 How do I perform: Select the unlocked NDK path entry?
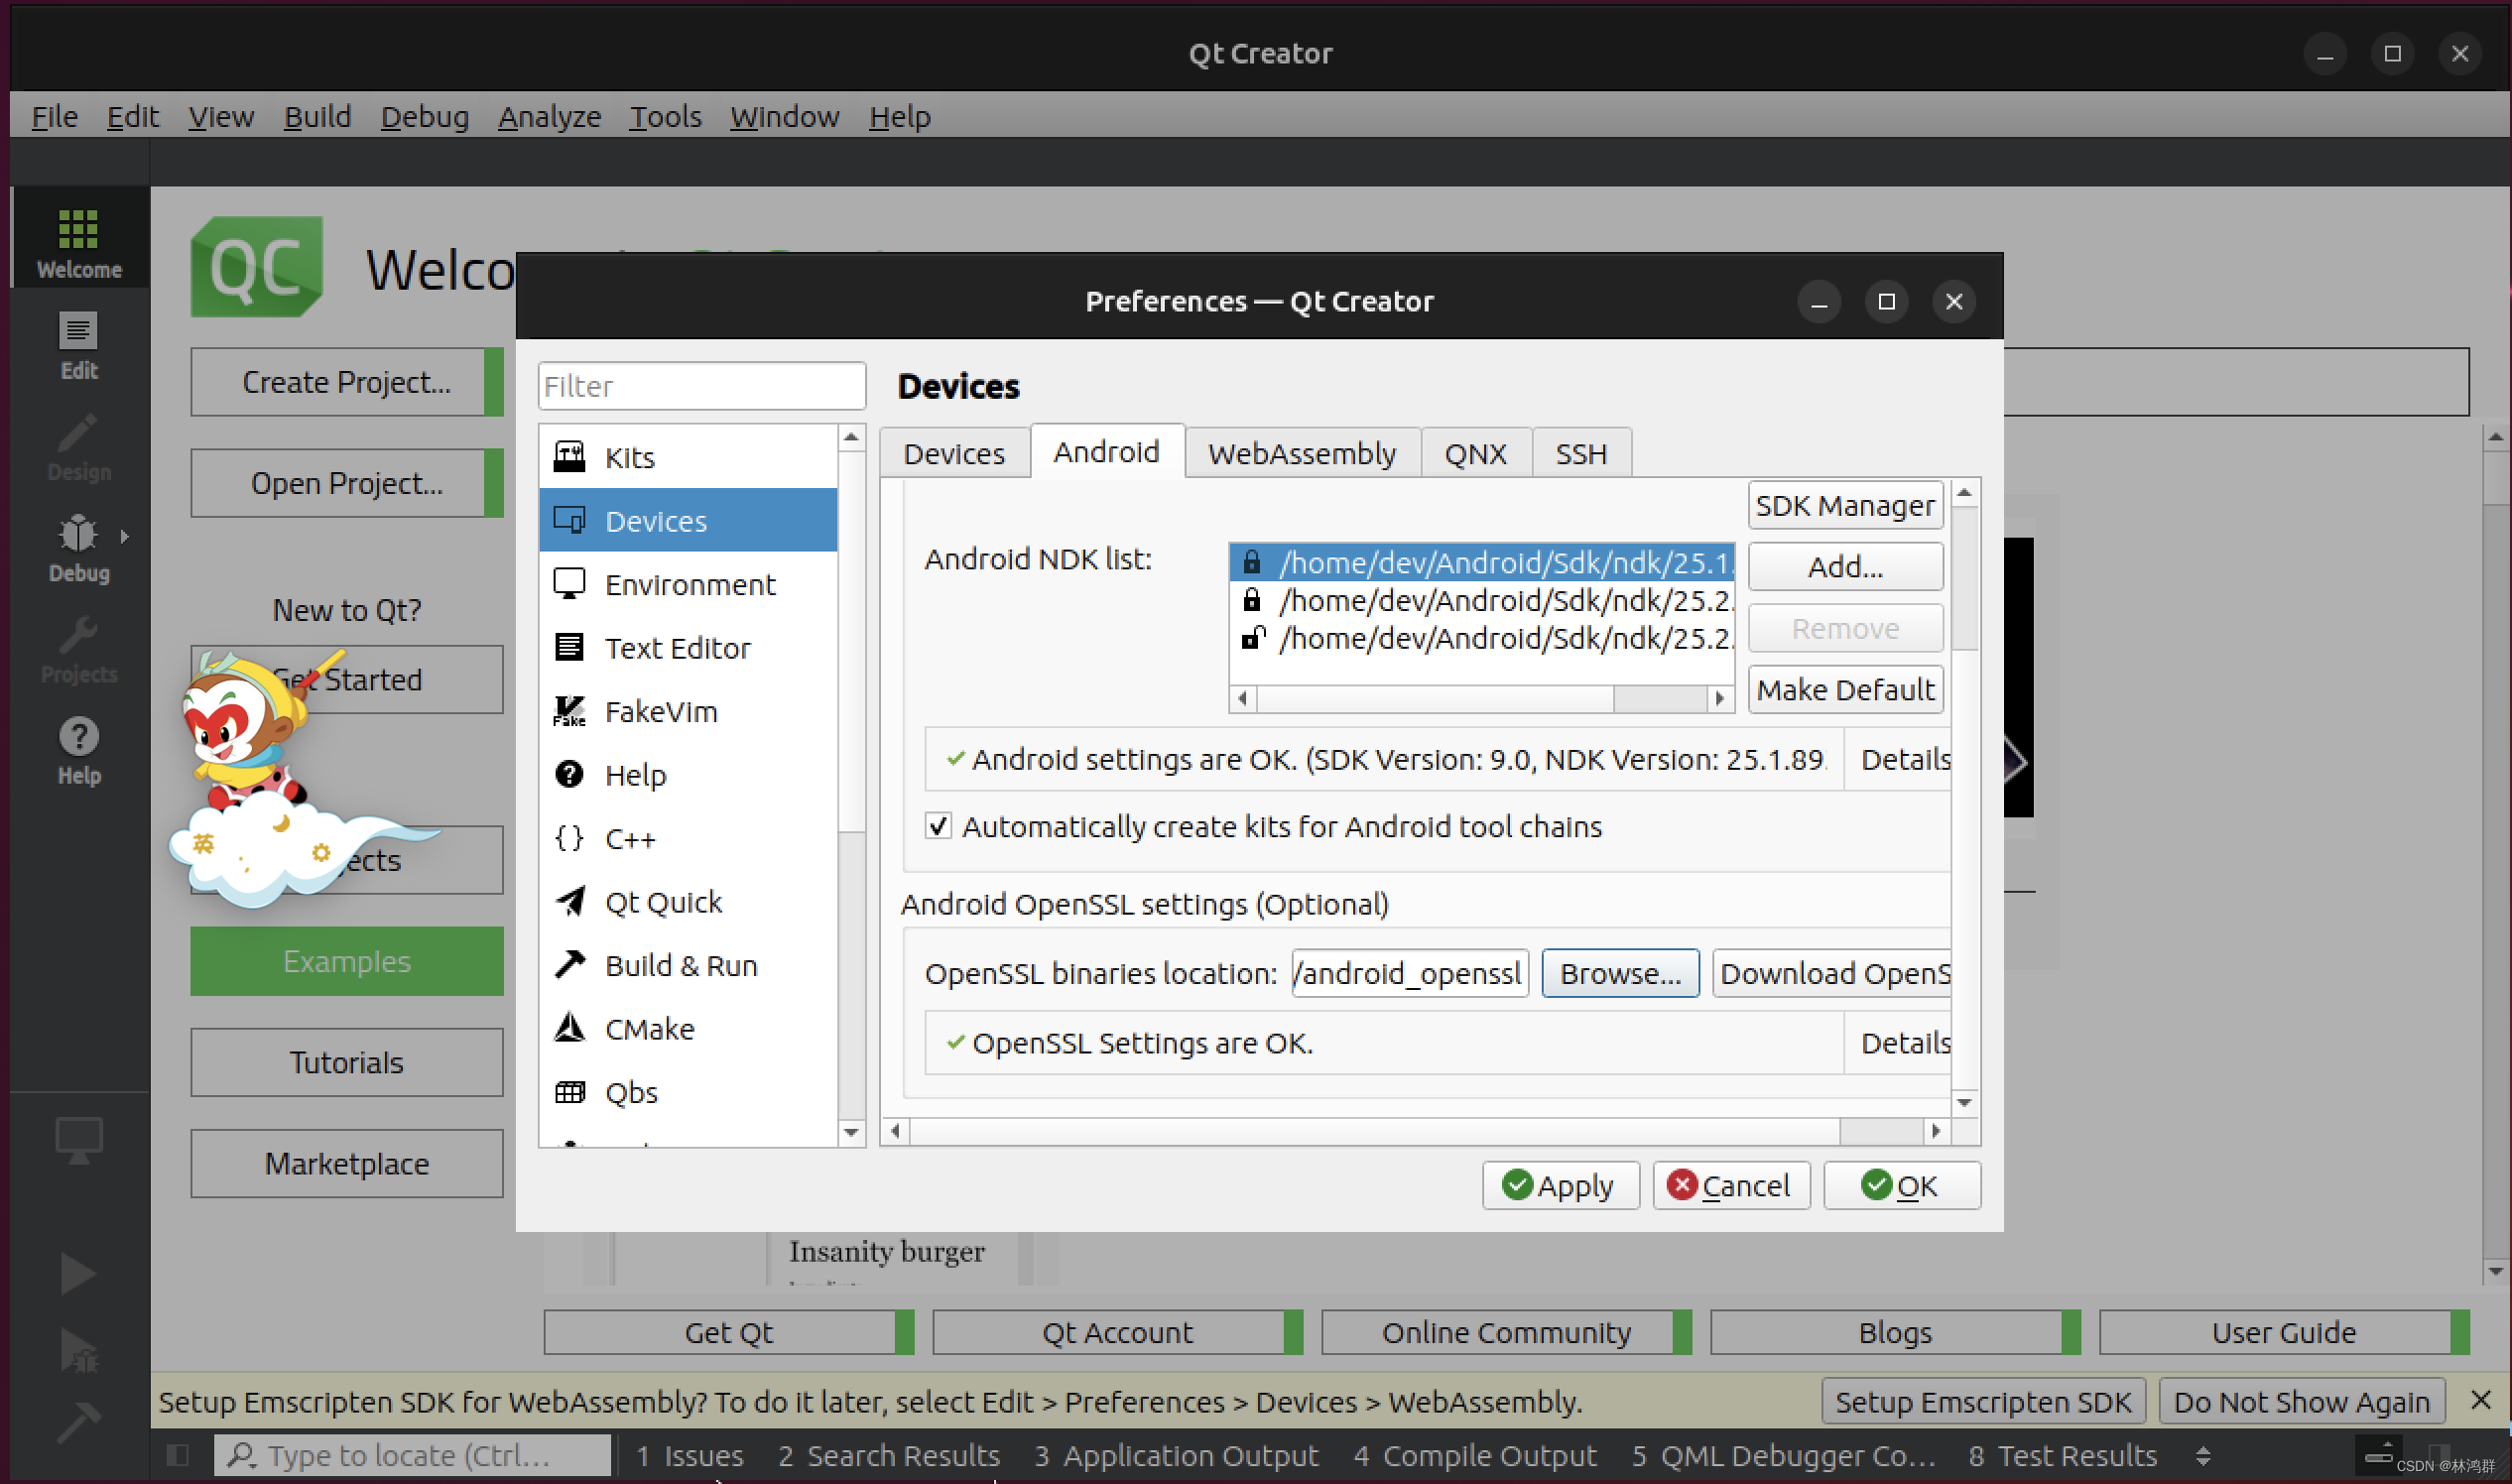point(1482,637)
